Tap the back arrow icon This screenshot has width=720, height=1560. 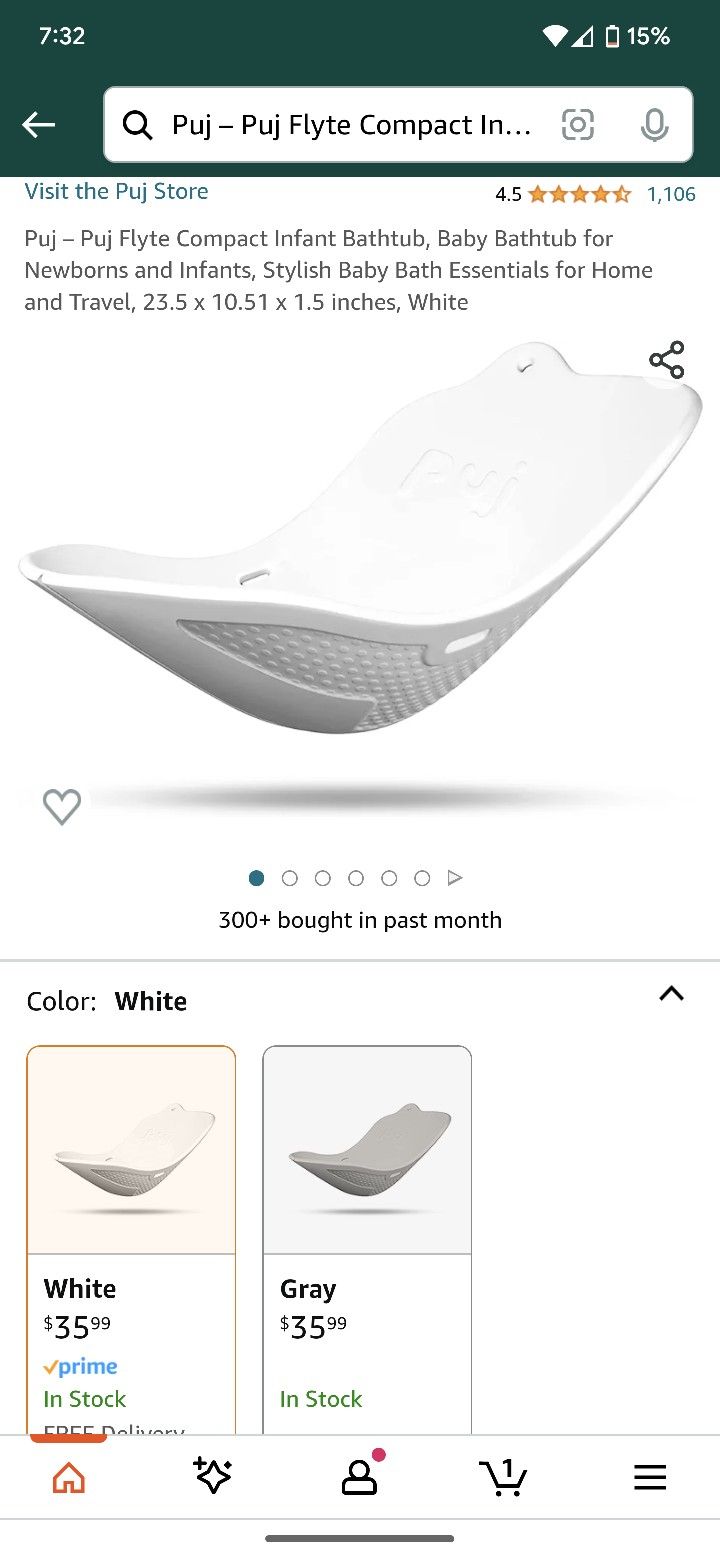click(x=38, y=125)
